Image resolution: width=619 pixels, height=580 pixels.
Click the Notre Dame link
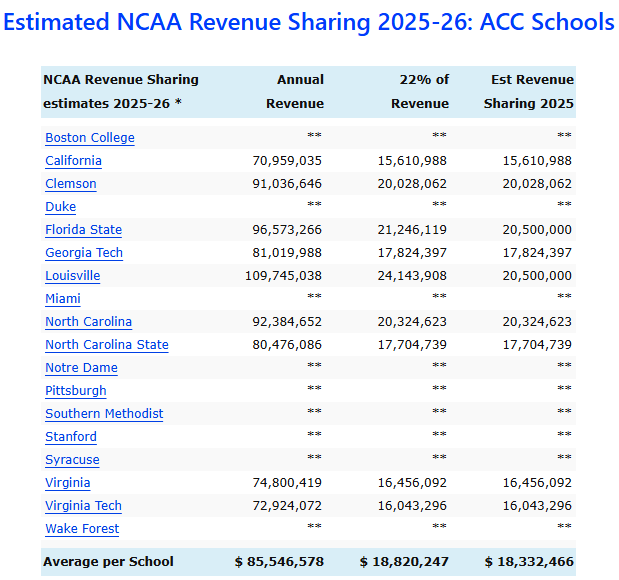click(81, 368)
